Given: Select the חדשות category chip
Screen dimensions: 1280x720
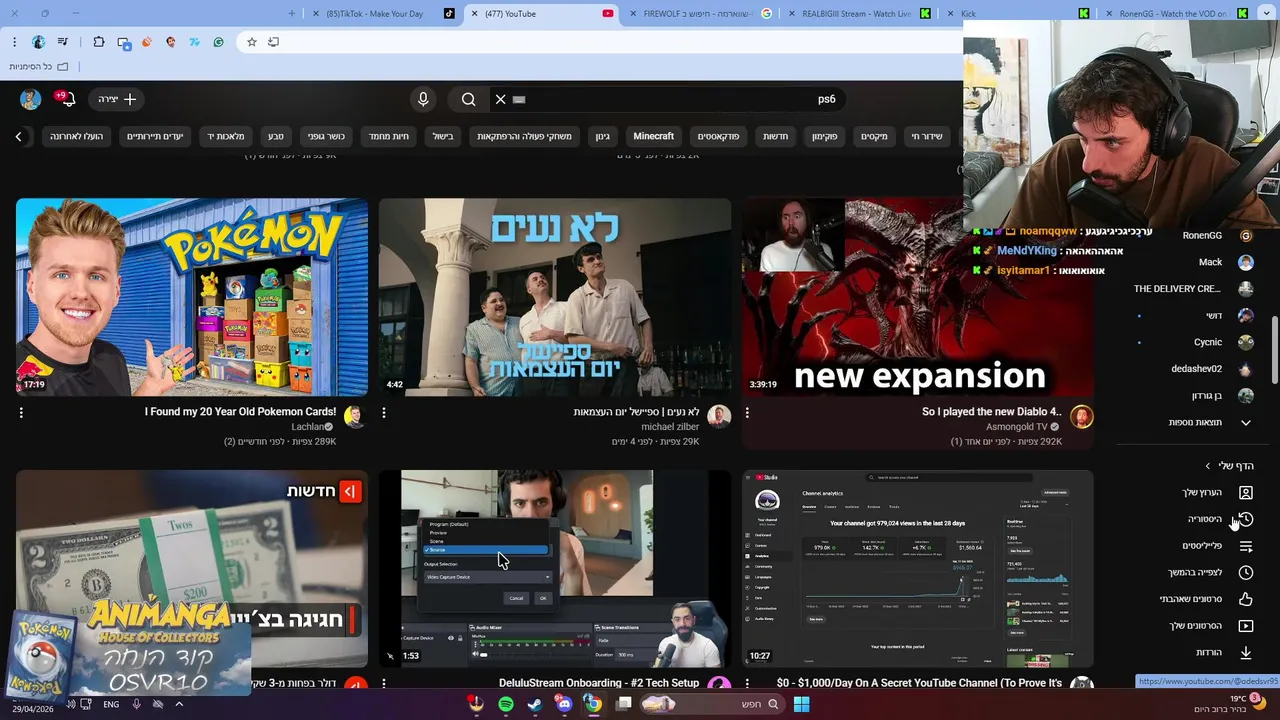Looking at the screenshot, I should click(776, 136).
